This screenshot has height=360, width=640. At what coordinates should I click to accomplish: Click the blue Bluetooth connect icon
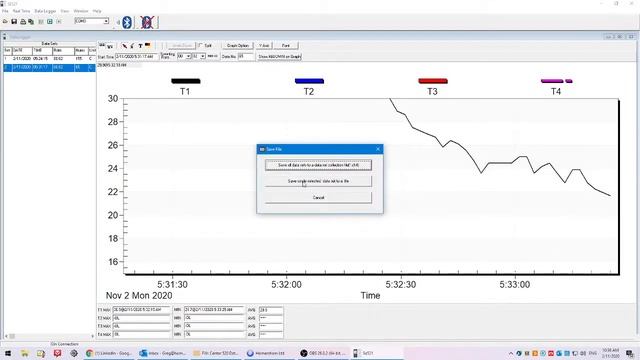coord(127,22)
